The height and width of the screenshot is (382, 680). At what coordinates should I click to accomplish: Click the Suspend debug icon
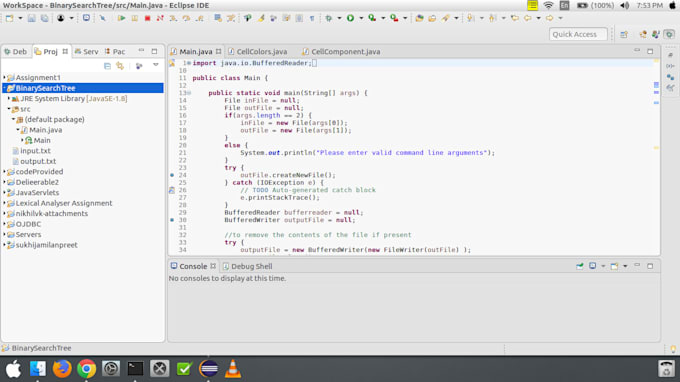[134, 18]
